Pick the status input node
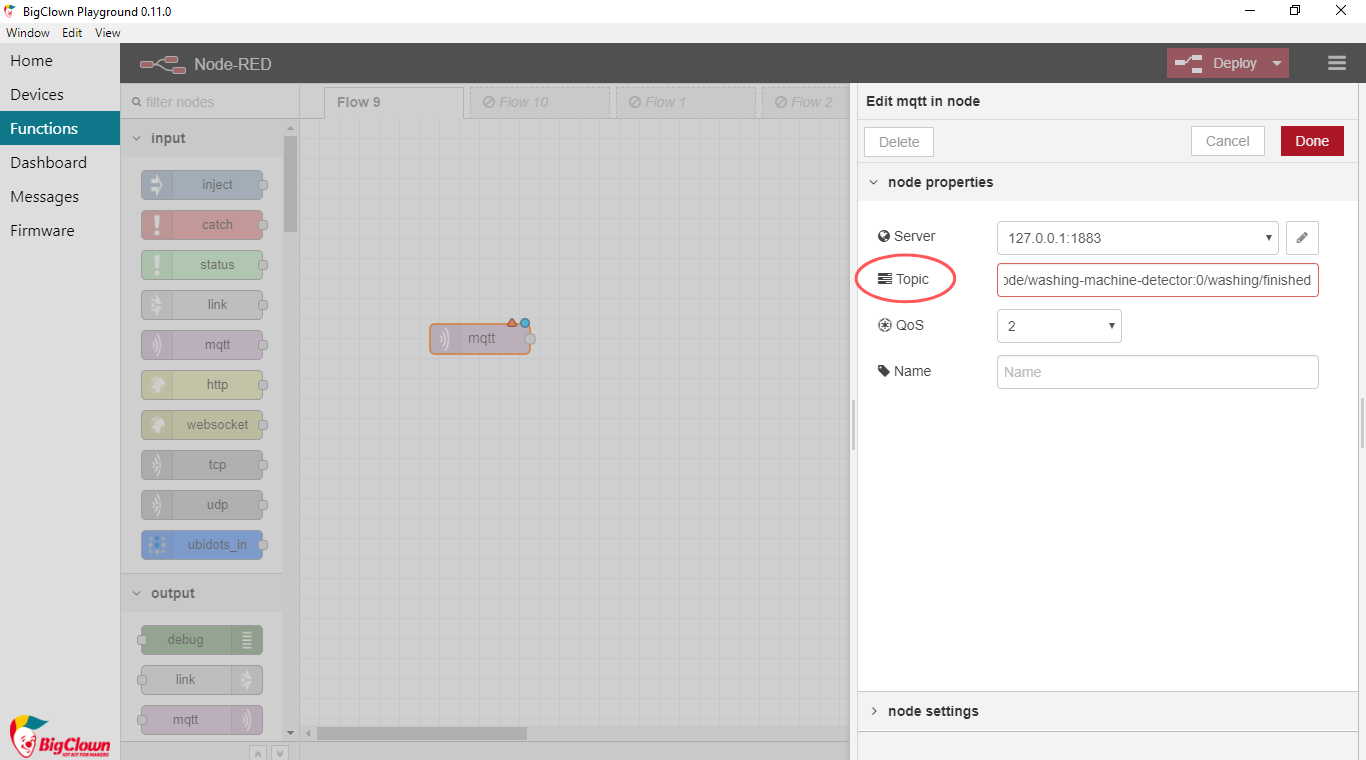Viewport: 1366px width, 760px height. pos(202,265)
